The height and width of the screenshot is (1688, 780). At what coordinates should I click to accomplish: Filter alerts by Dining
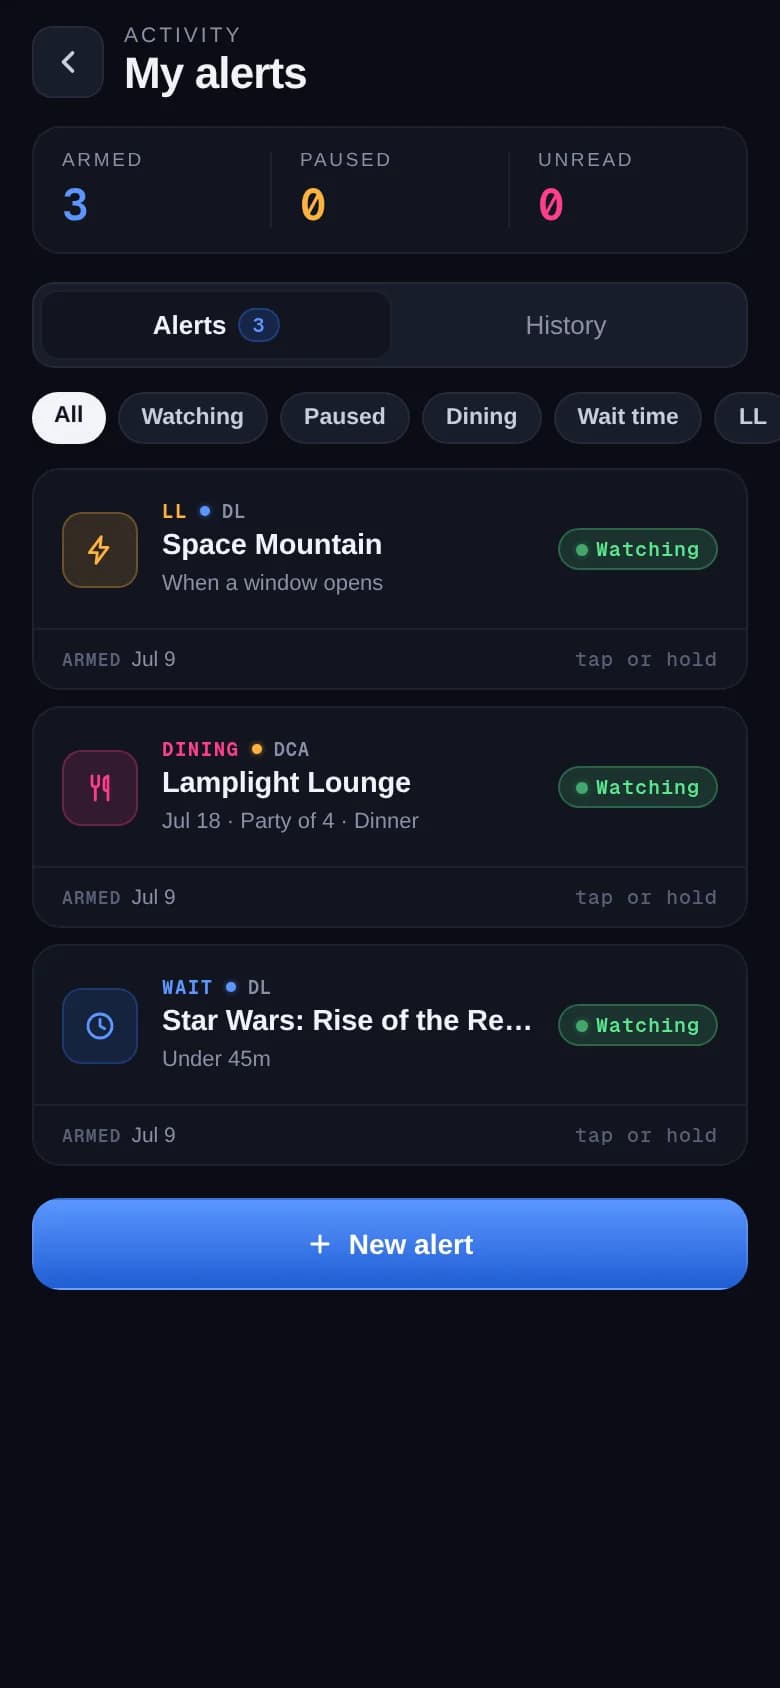[x=482, y=417]
